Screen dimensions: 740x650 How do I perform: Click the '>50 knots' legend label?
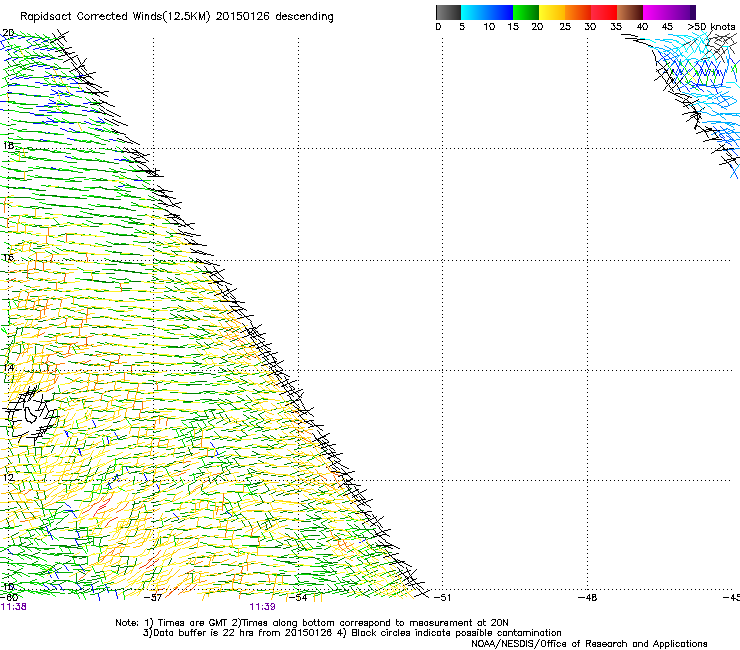711,27
